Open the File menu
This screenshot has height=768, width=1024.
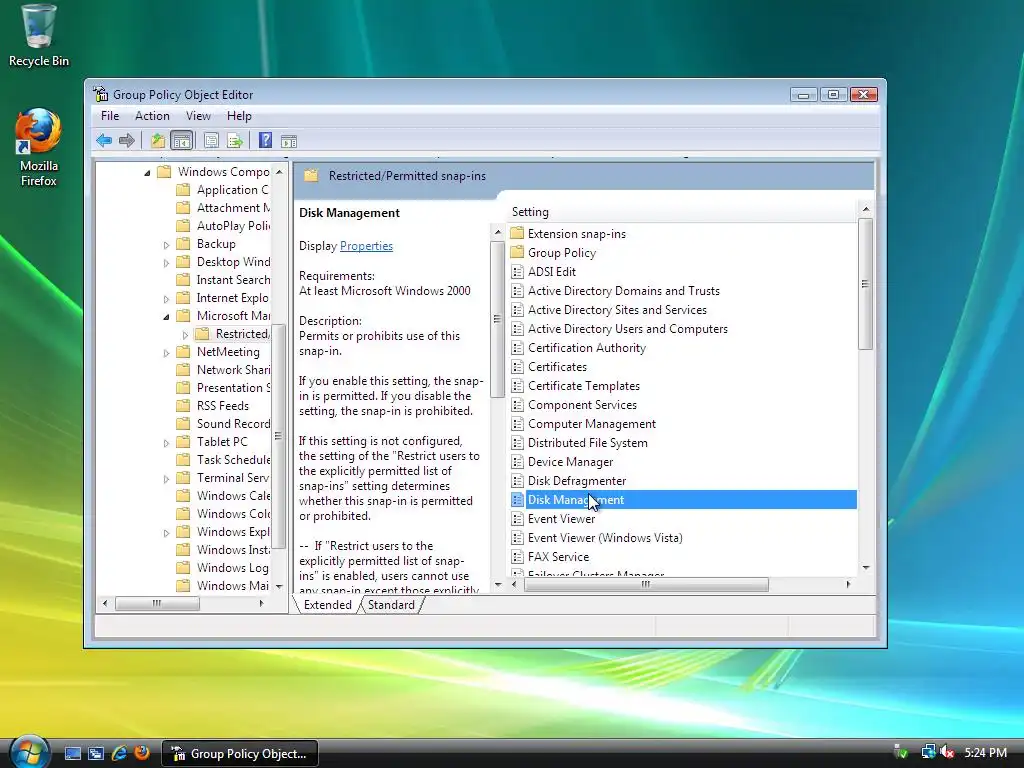click(x=110, y=116)
